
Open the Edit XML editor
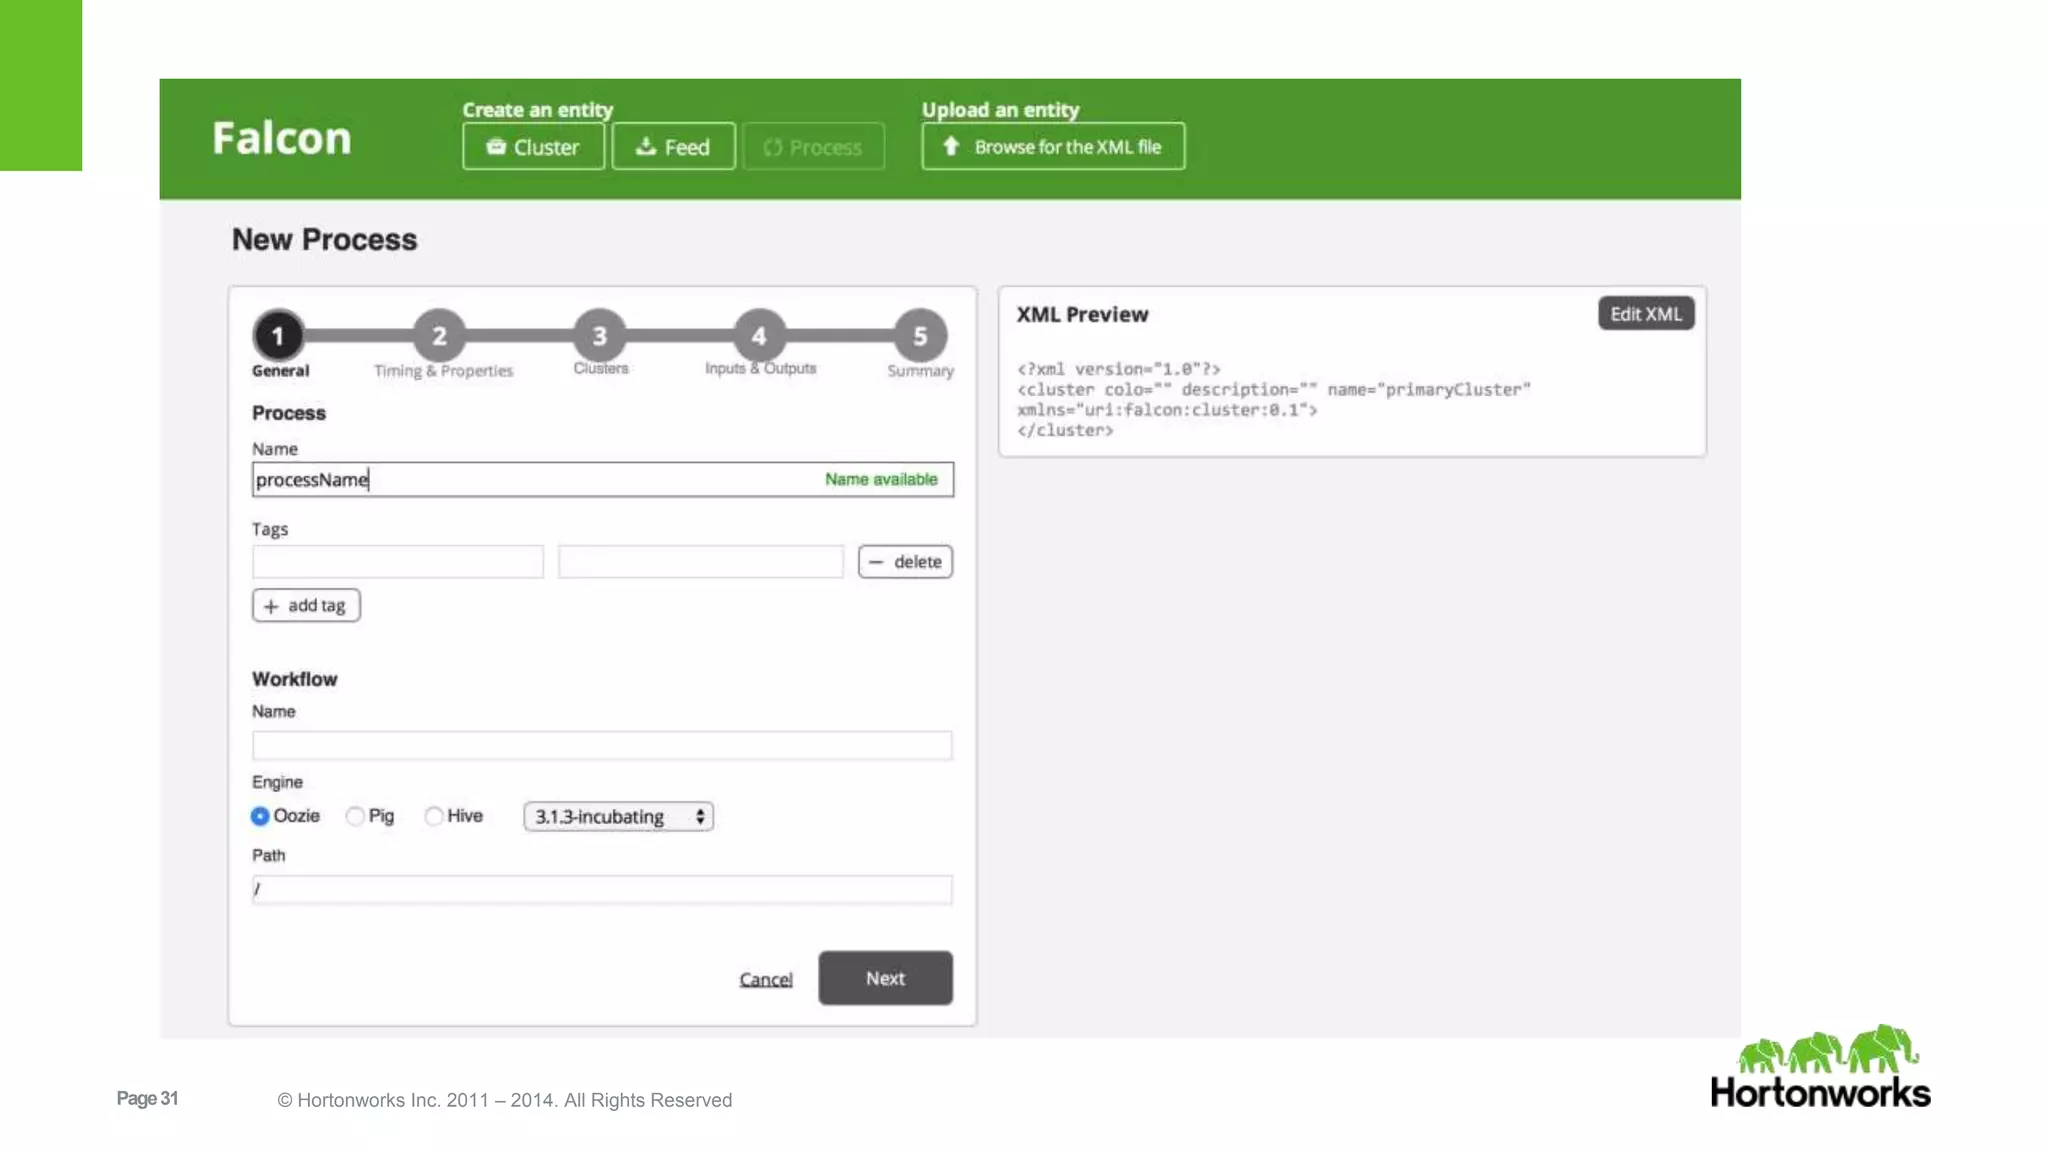tap(1646, 313)
